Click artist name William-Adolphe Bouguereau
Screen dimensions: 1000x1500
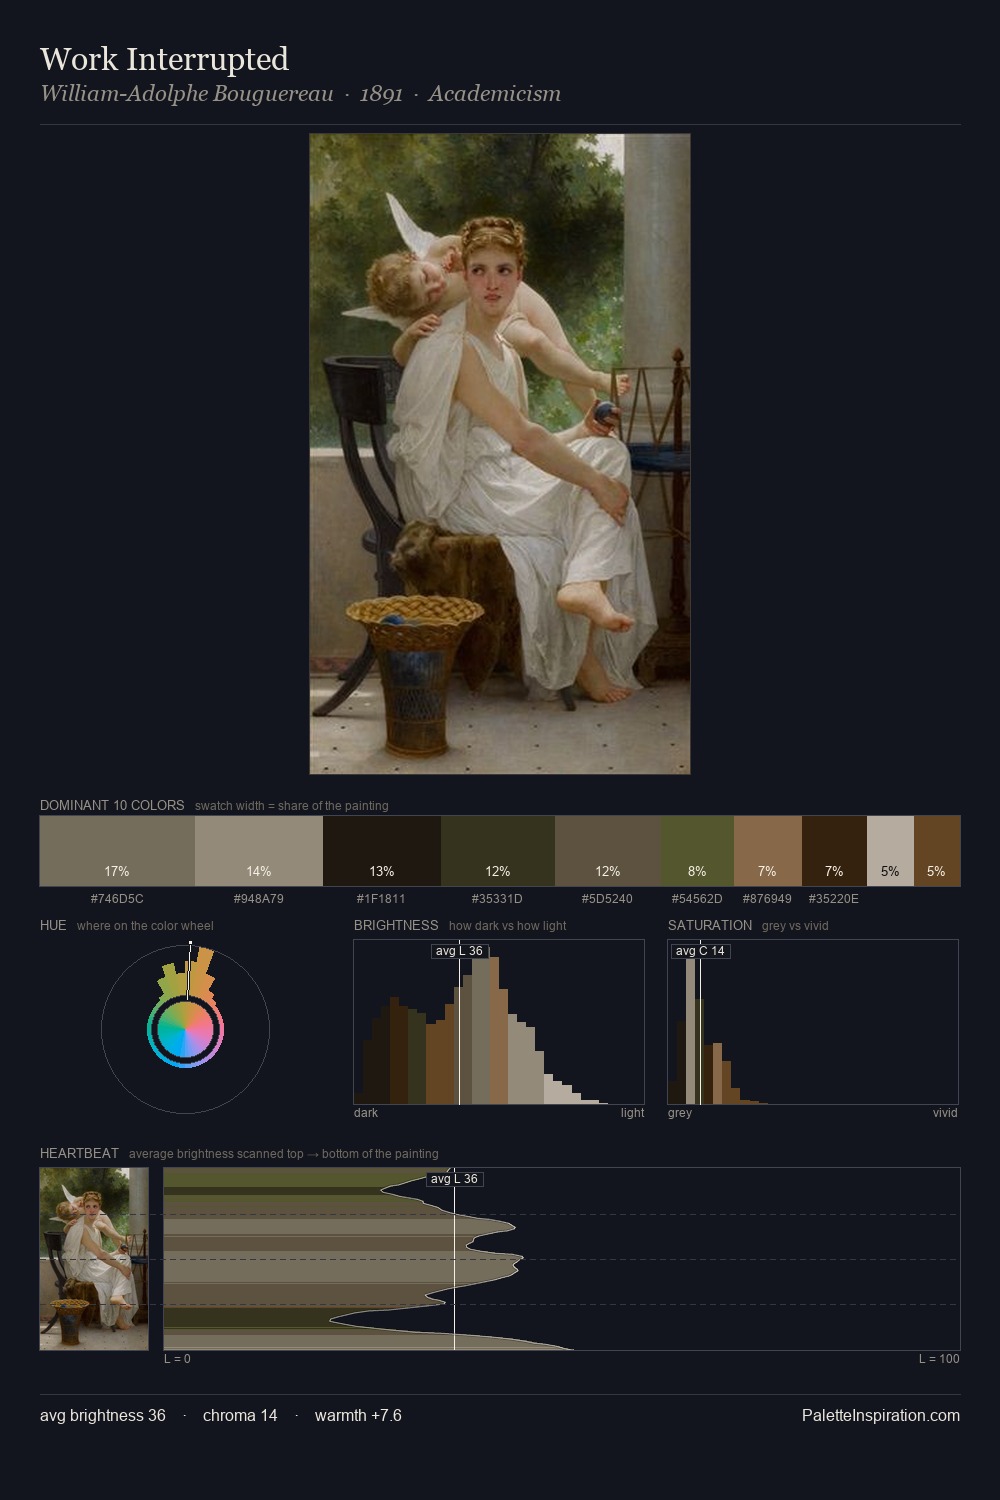tap(187, 94)
